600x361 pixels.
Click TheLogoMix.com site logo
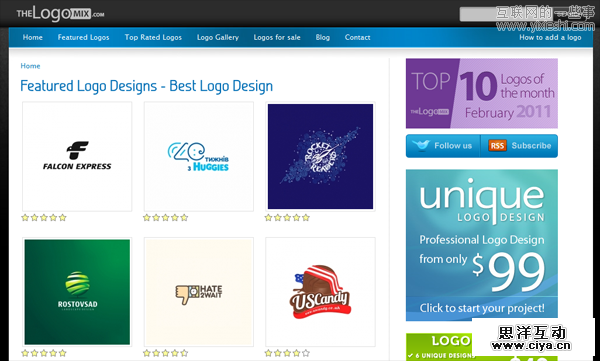point(60,14)
